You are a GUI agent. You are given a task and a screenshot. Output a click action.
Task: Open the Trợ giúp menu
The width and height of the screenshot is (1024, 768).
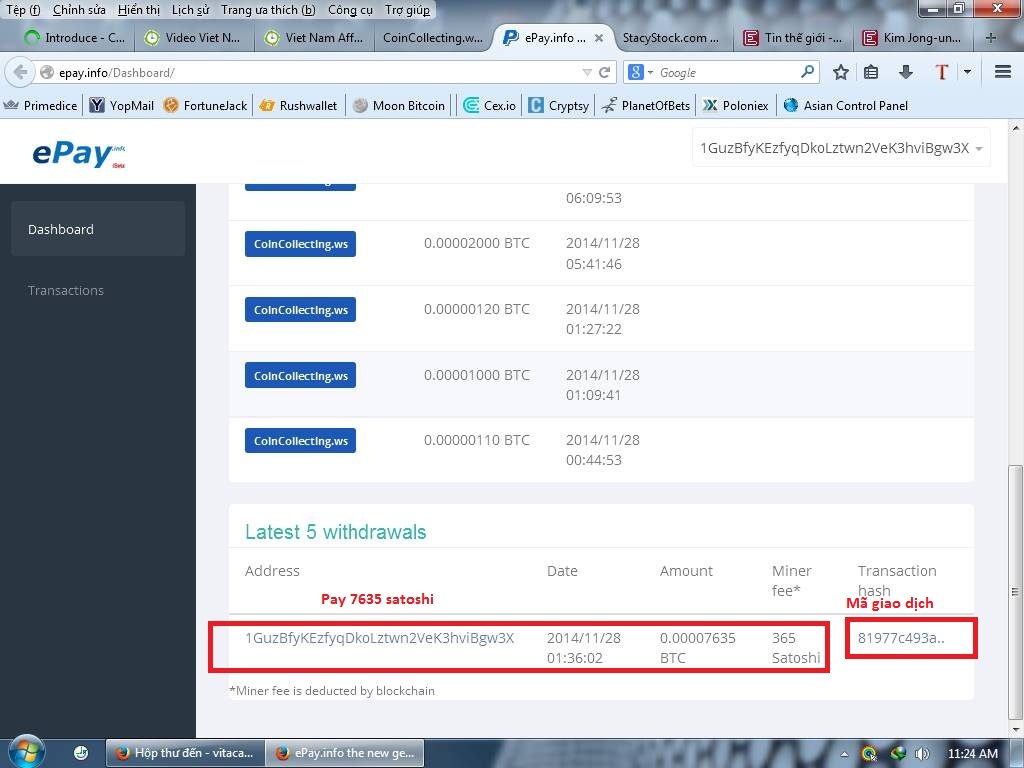408,10
